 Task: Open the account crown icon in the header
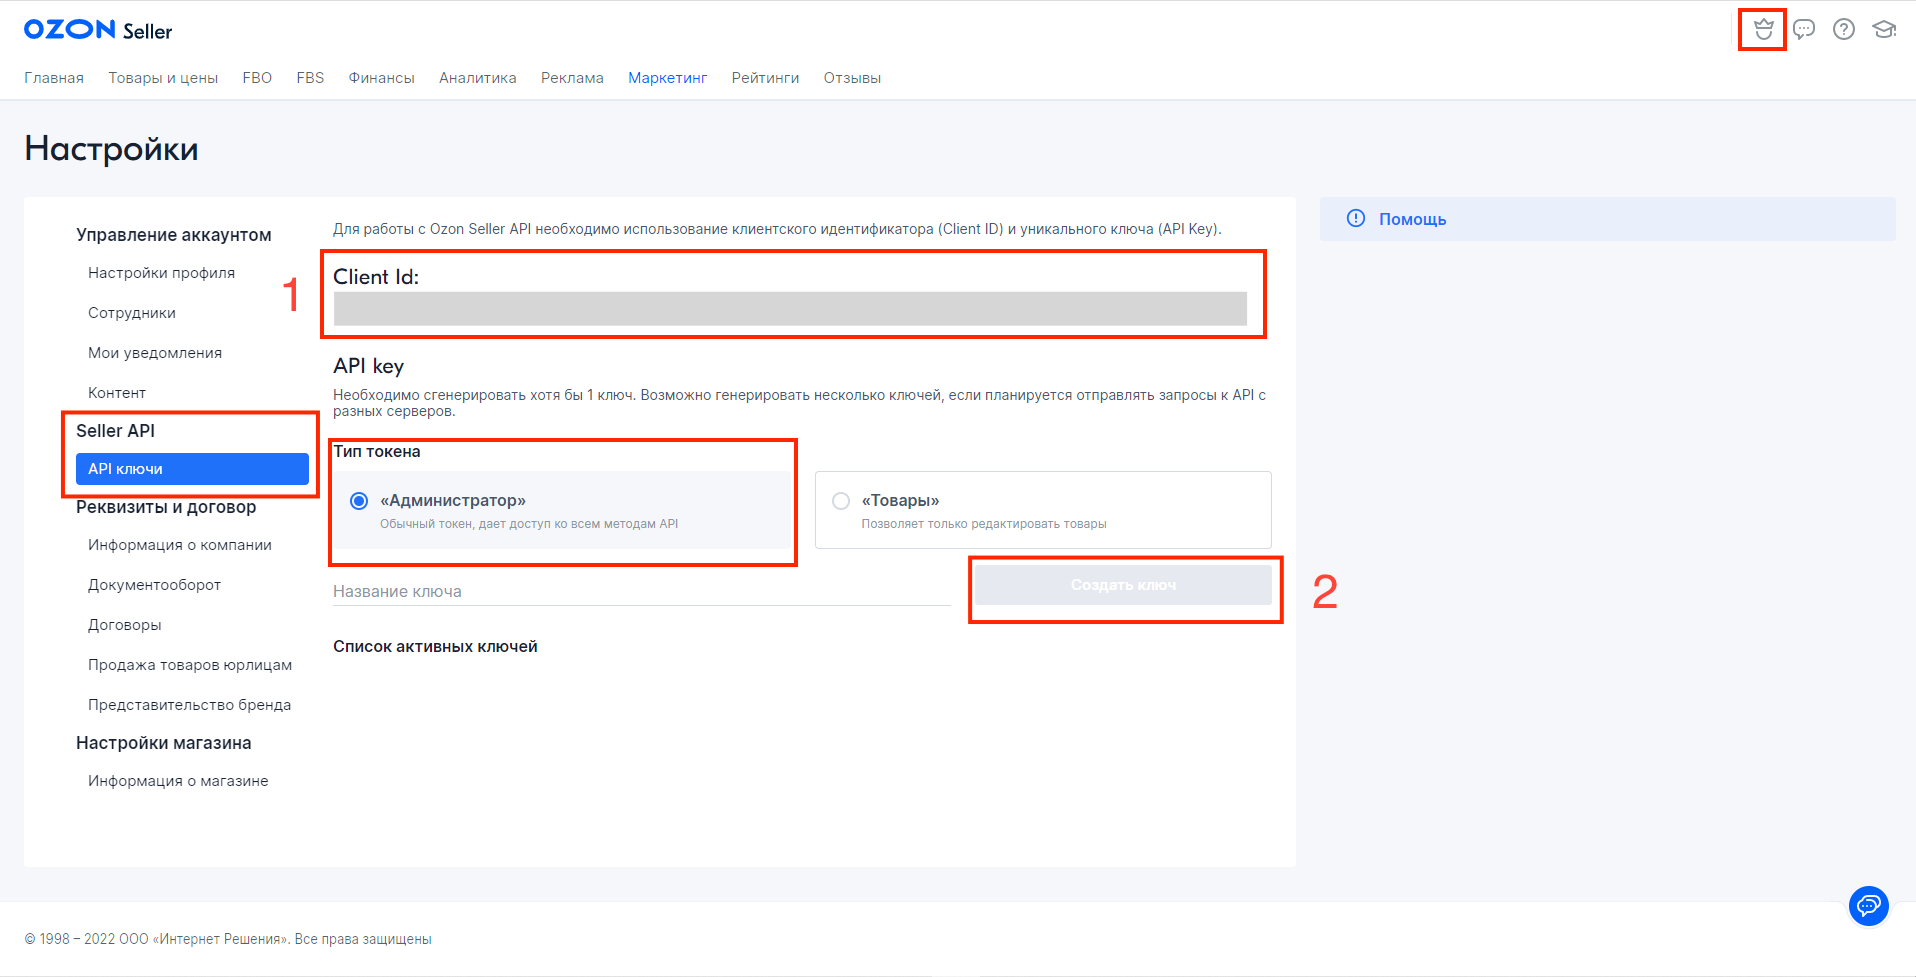tap(1763, 29)
